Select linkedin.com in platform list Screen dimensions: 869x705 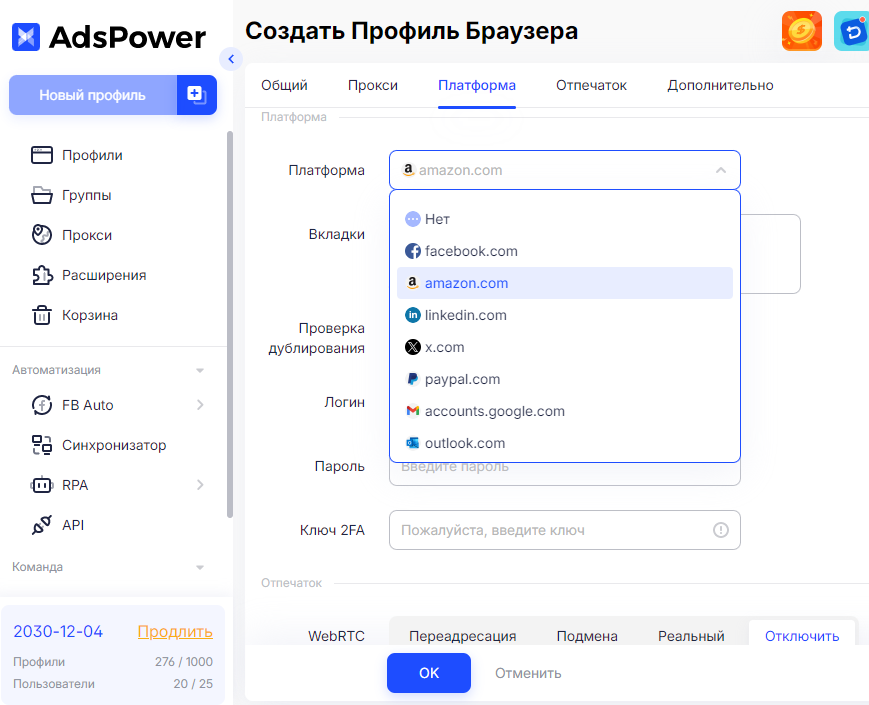click(565, 315)
